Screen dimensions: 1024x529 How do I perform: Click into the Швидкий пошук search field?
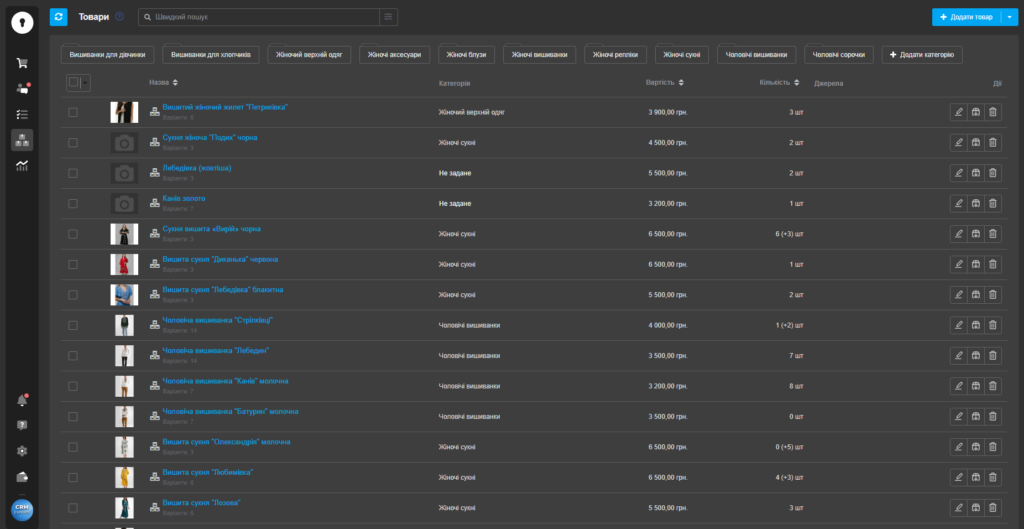[260, 17]
